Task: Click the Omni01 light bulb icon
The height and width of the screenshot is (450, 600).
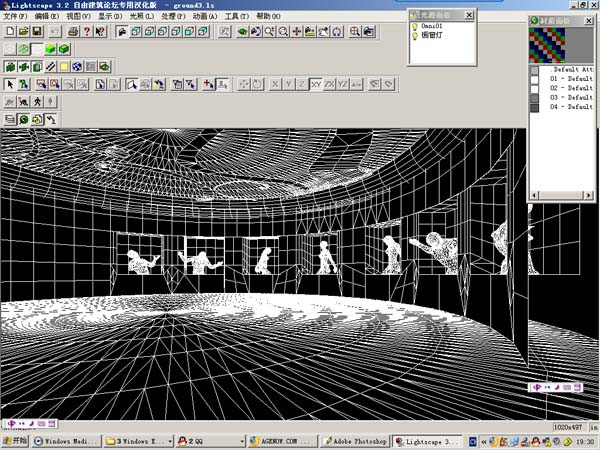Action: pyautogui.click(x=414, y=26)
